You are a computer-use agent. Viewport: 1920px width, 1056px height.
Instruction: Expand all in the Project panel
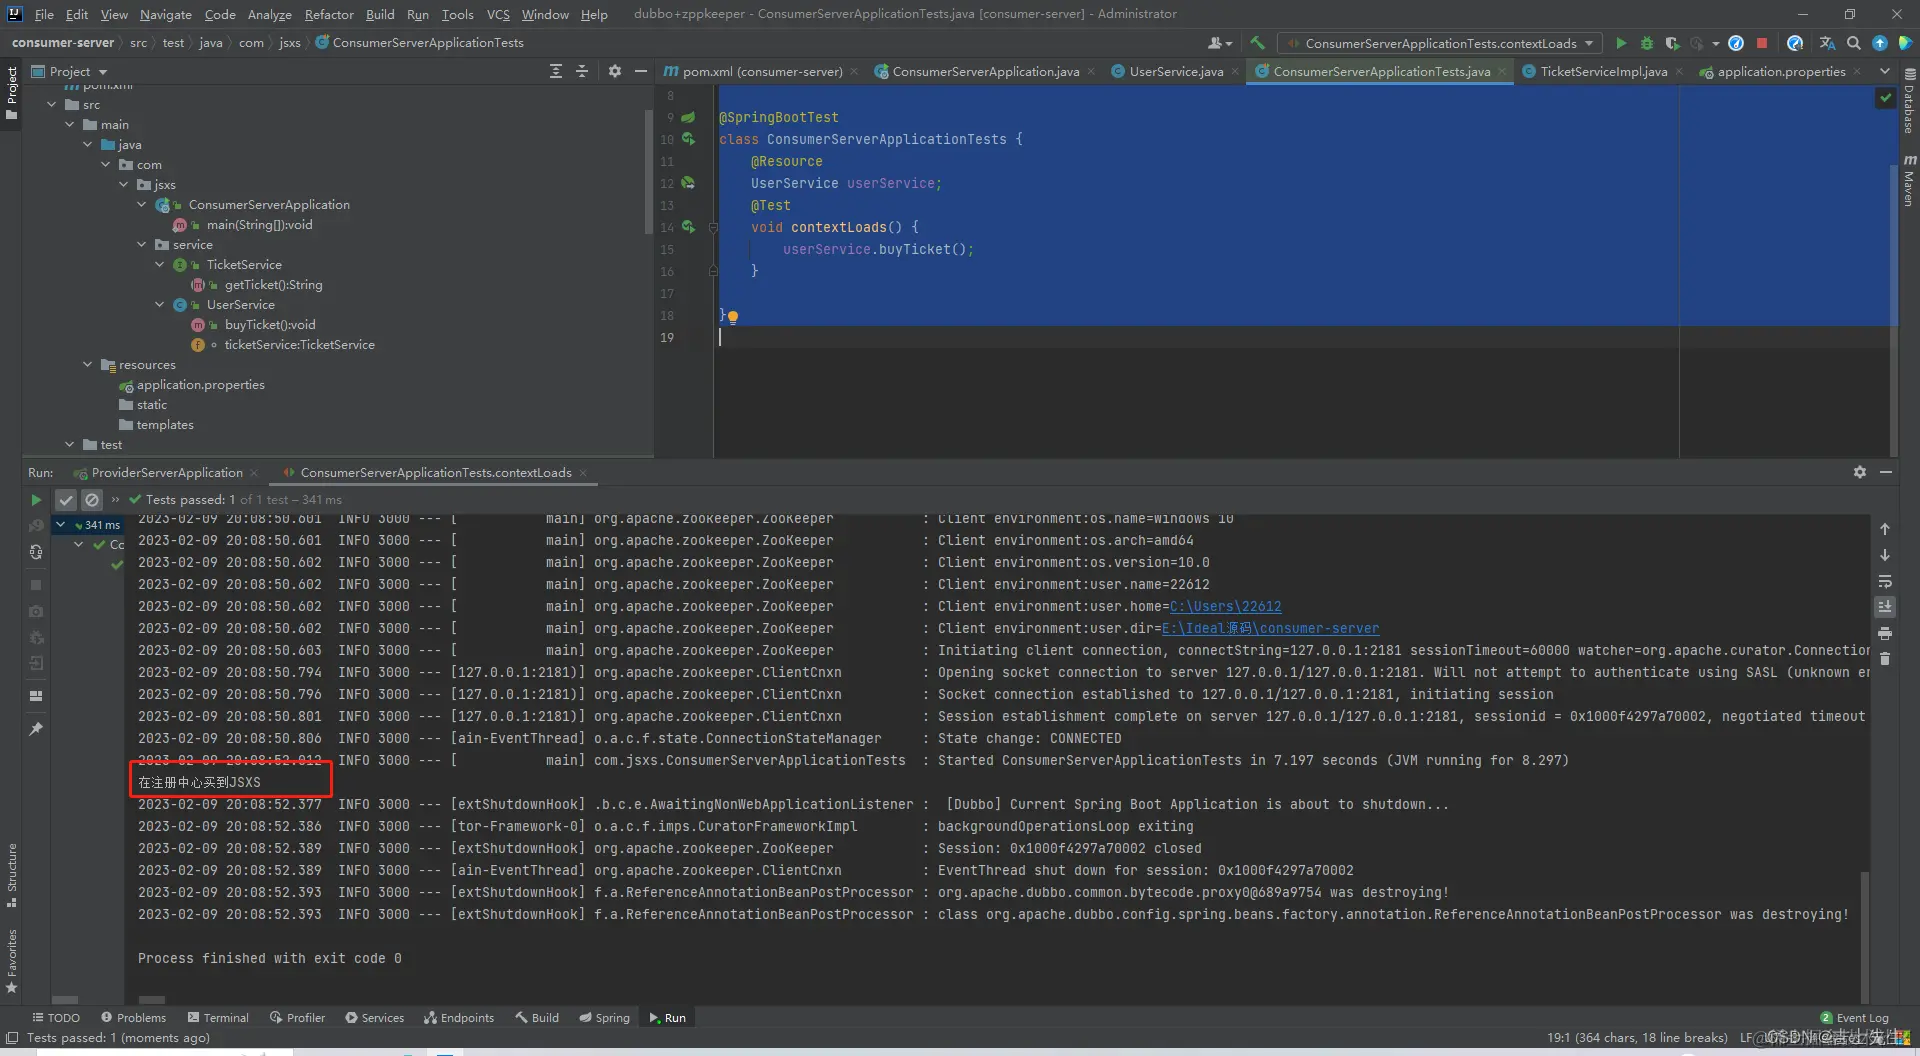point(556,71)
